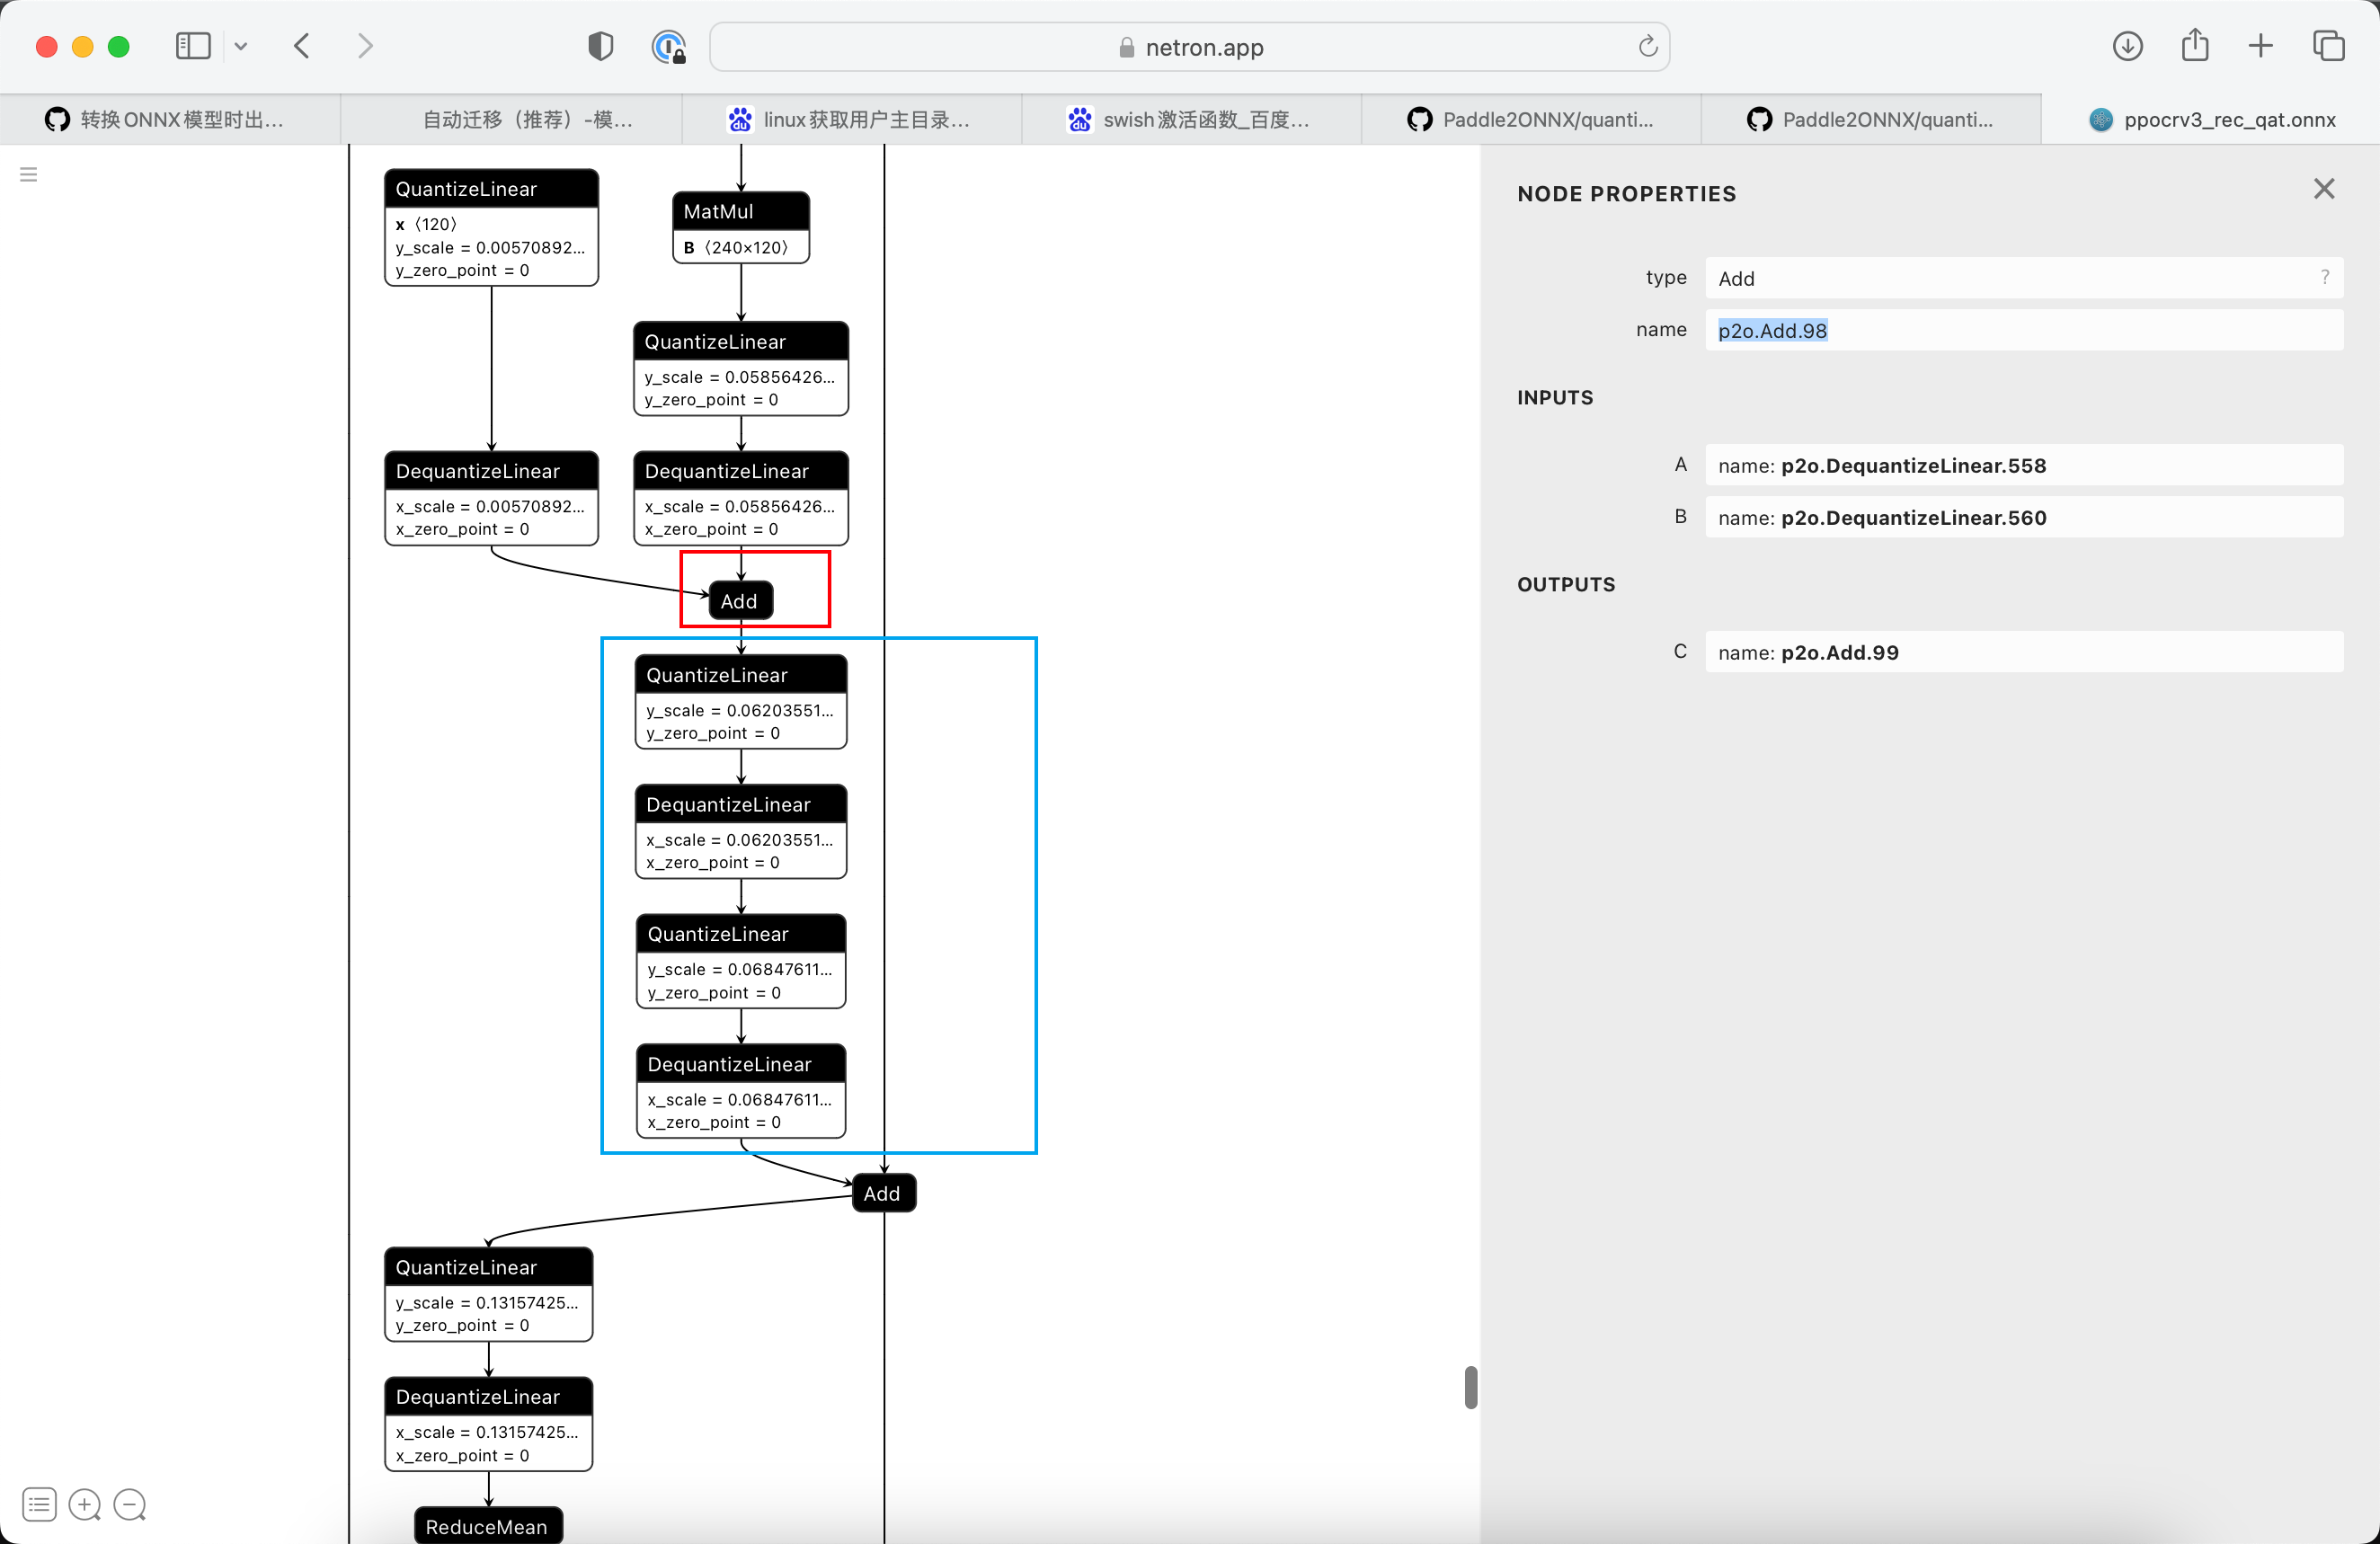2380x1544 pixels.
Task: Click the MatMul node in the graph
Action: tap(740, 211)
